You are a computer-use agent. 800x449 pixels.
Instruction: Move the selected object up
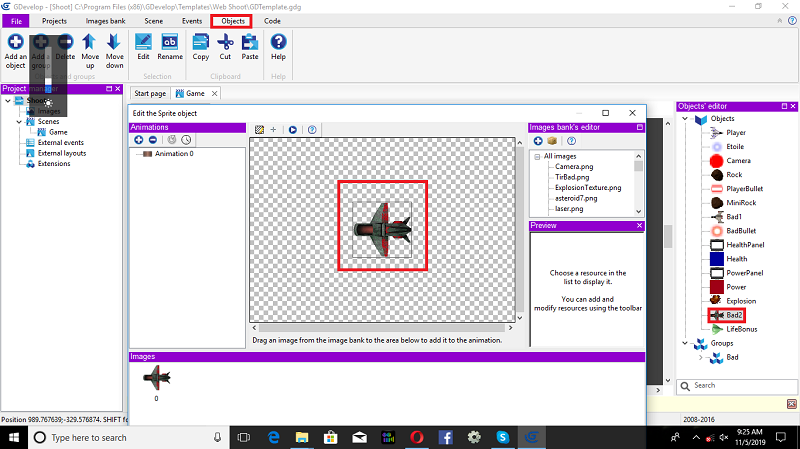pyautogui.click(x=90, y=51)
